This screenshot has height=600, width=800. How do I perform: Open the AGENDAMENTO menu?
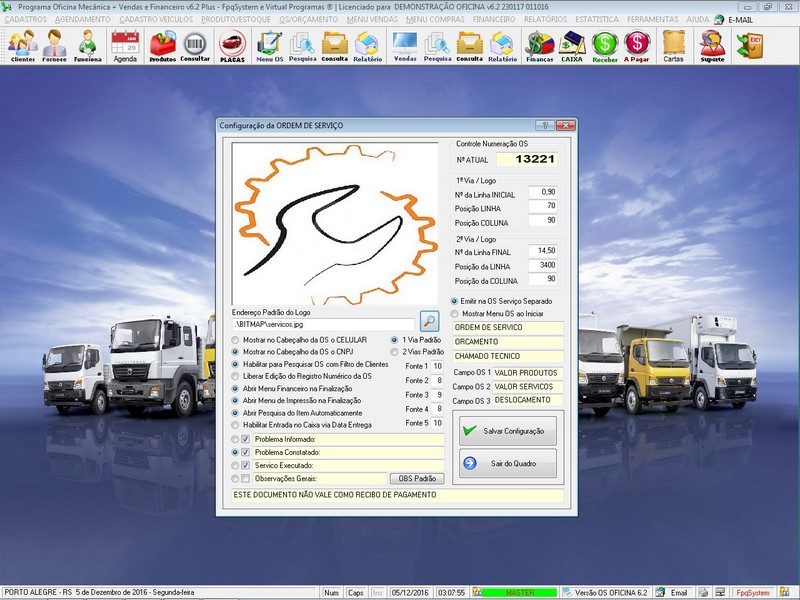(83, 19)
